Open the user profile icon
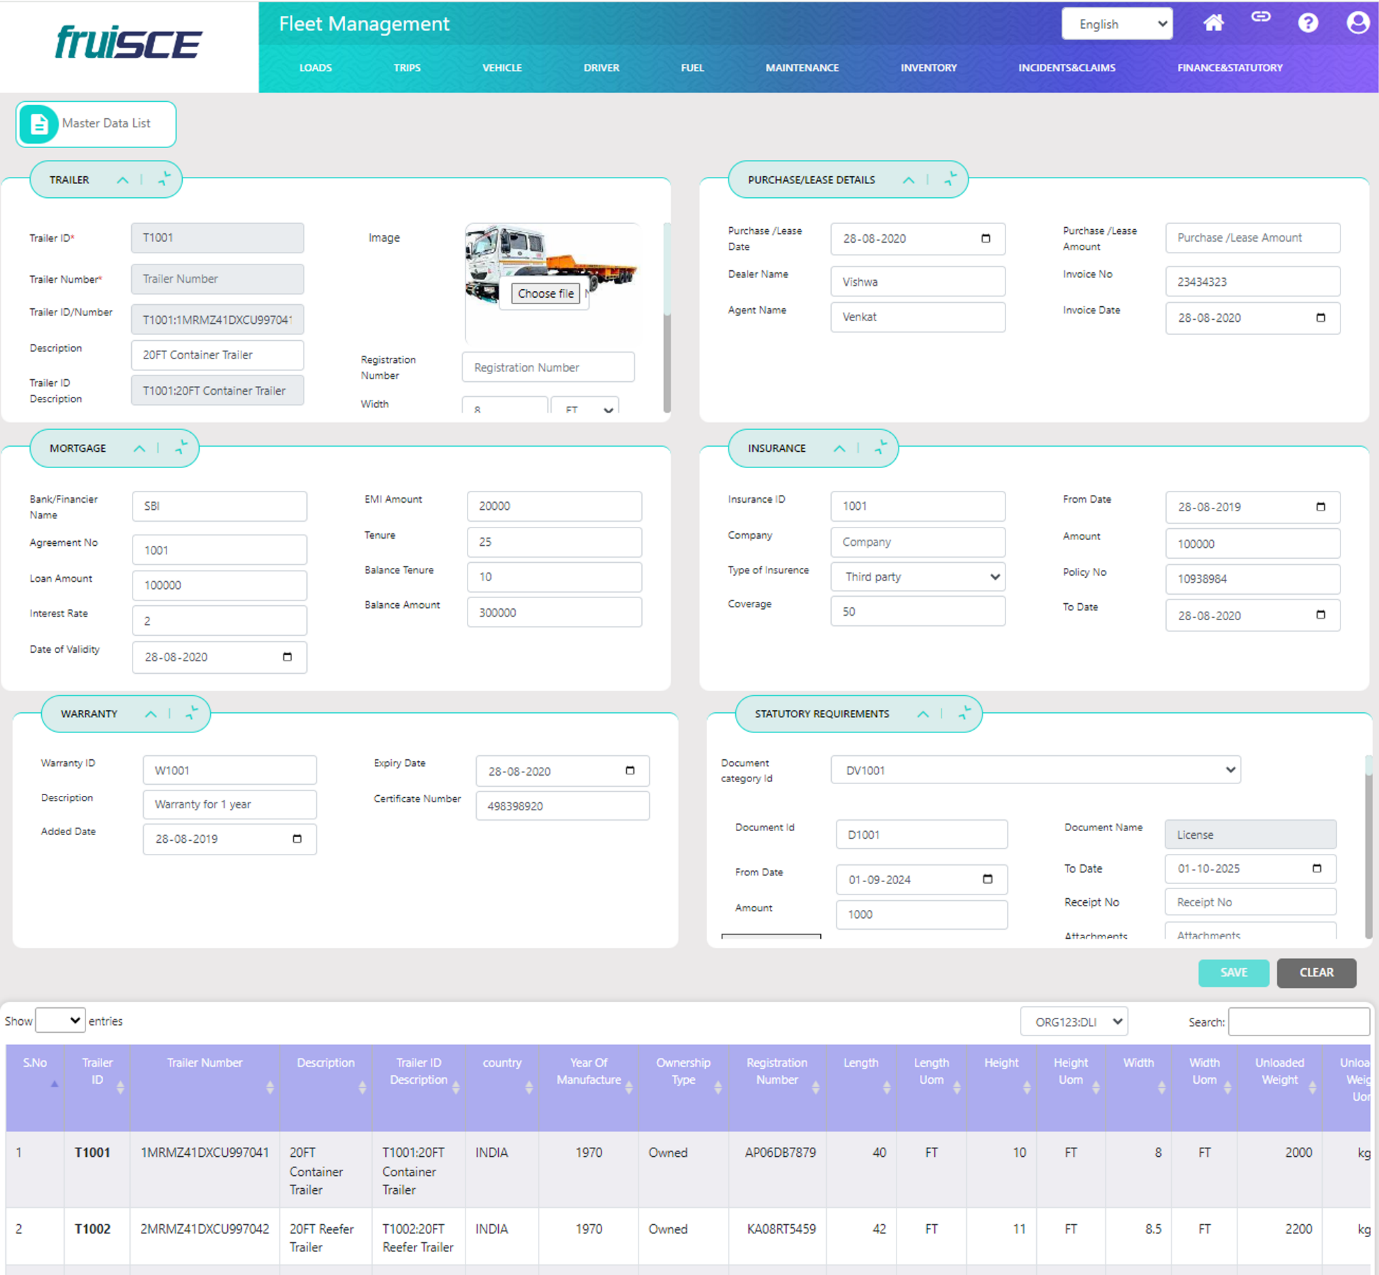1379x1275 pixels. click(x=1357, y=23)
